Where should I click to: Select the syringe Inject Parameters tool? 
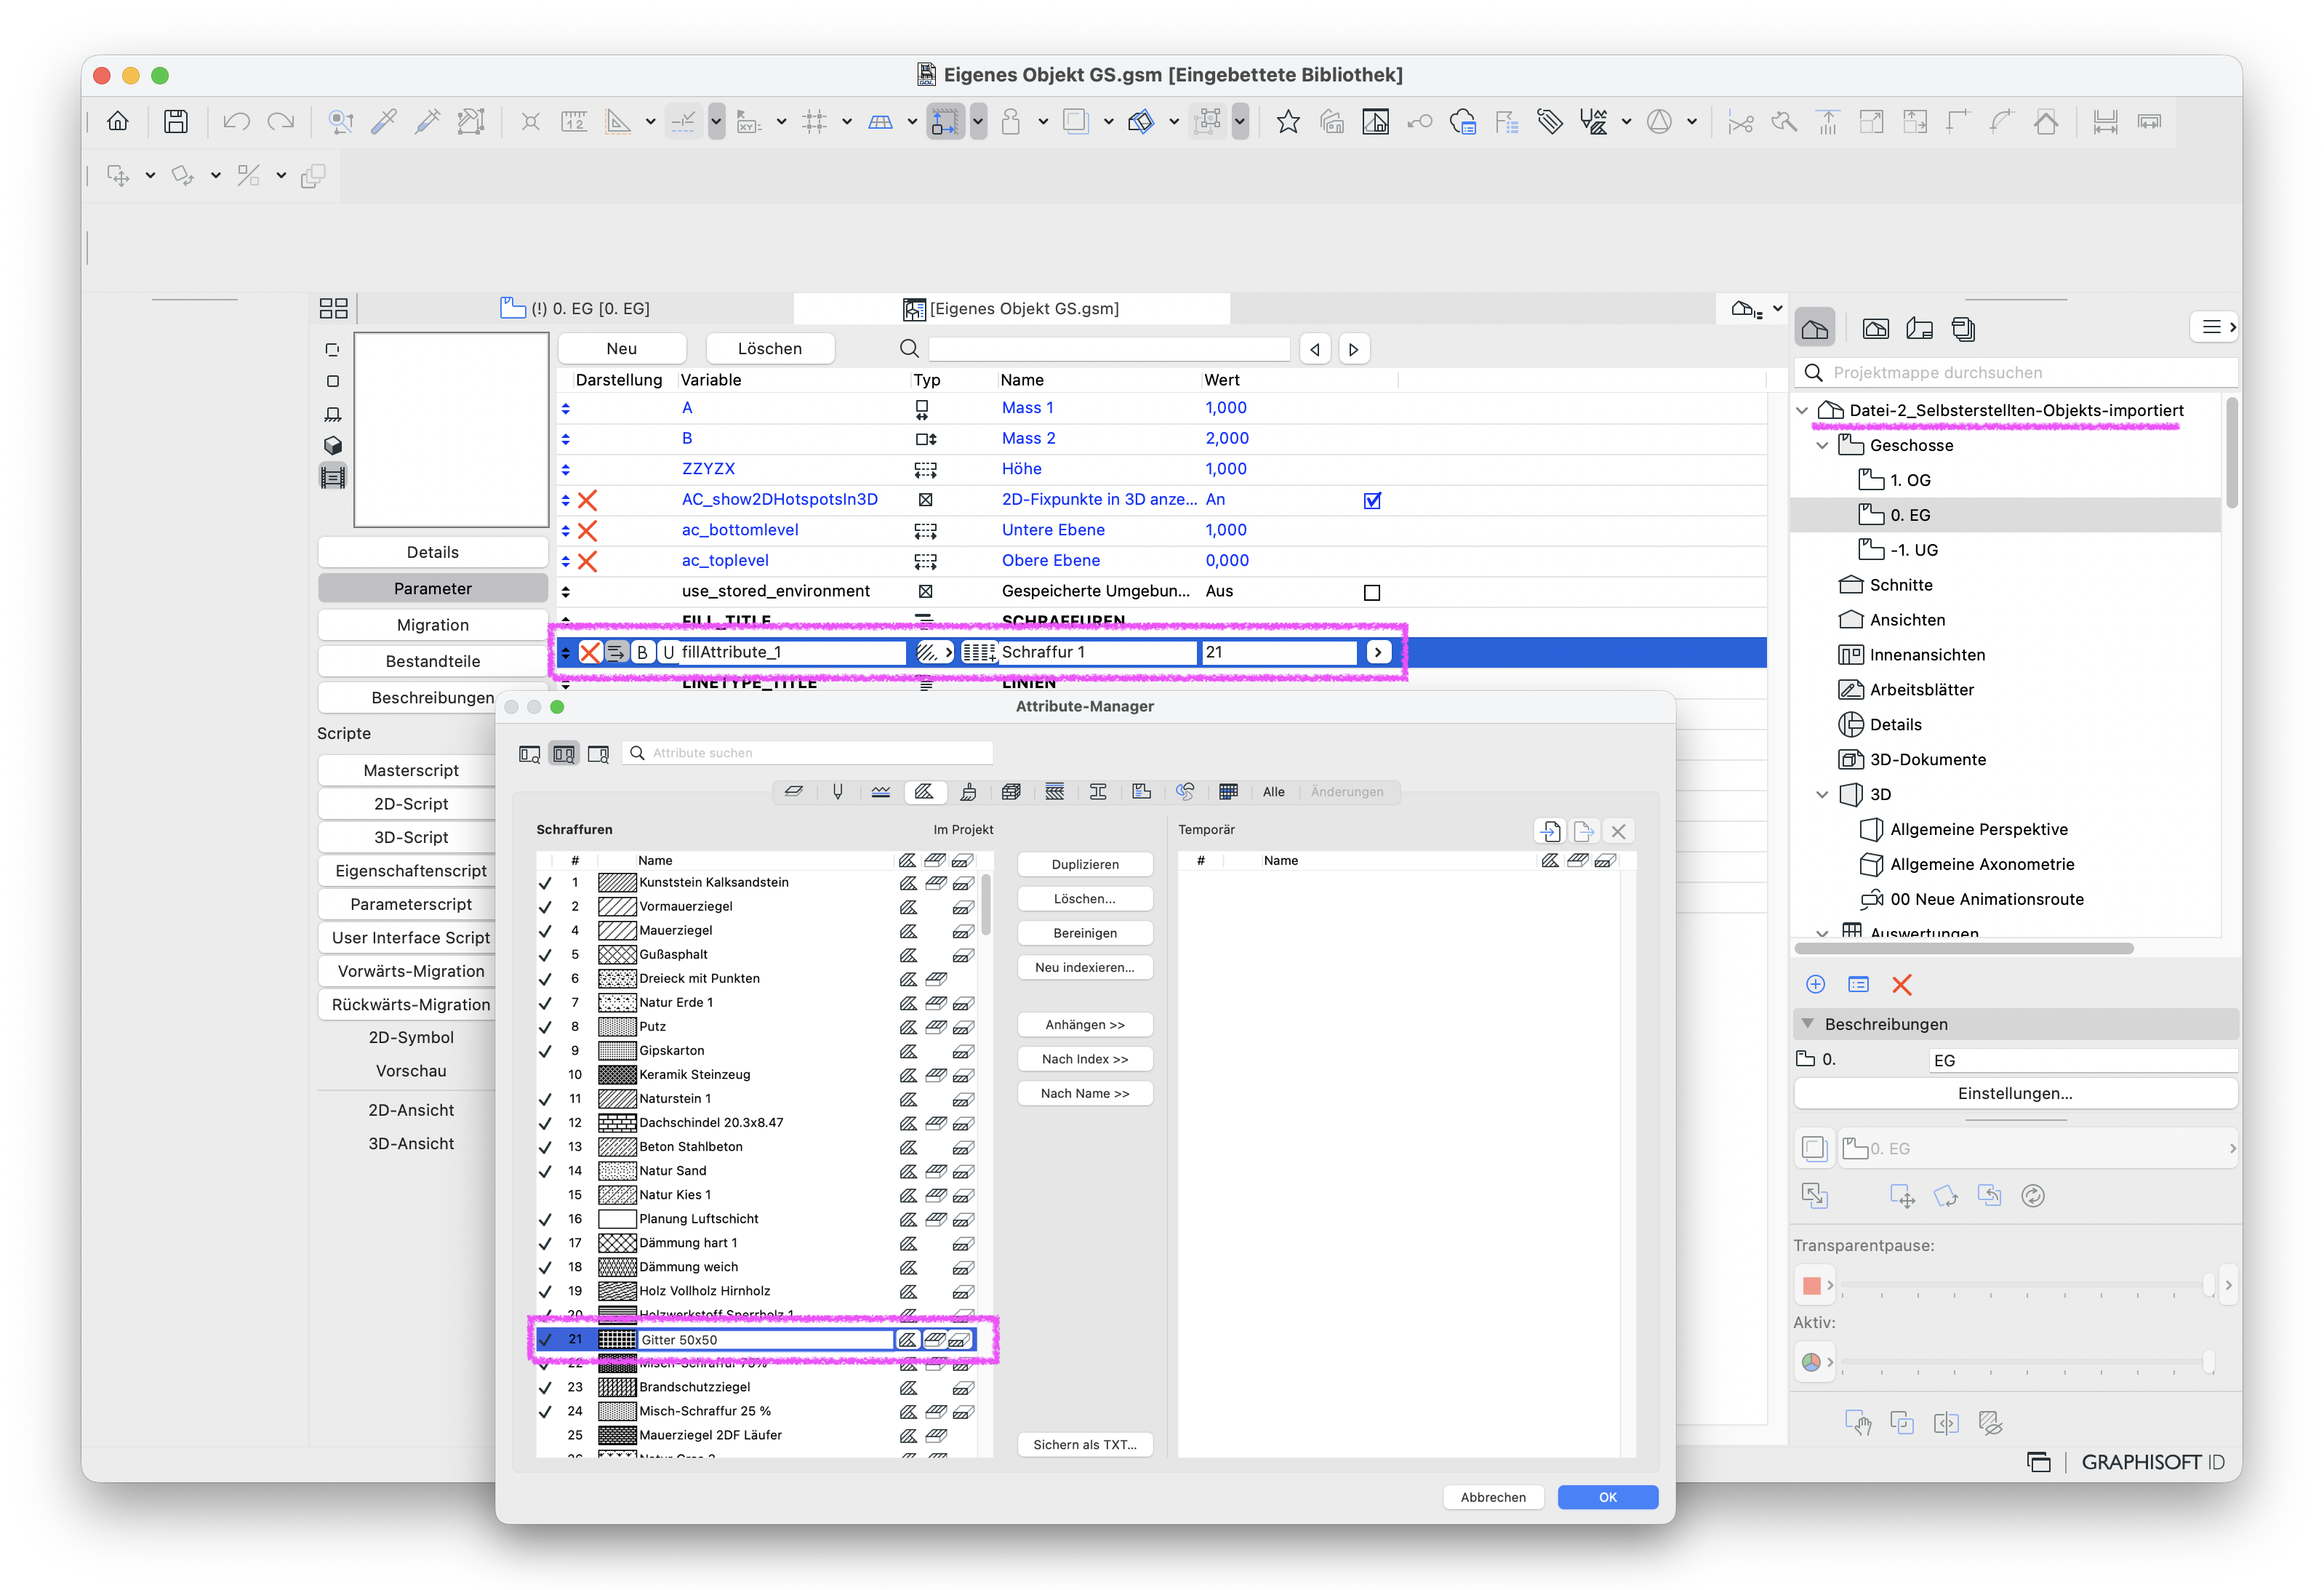pos(428,122)
